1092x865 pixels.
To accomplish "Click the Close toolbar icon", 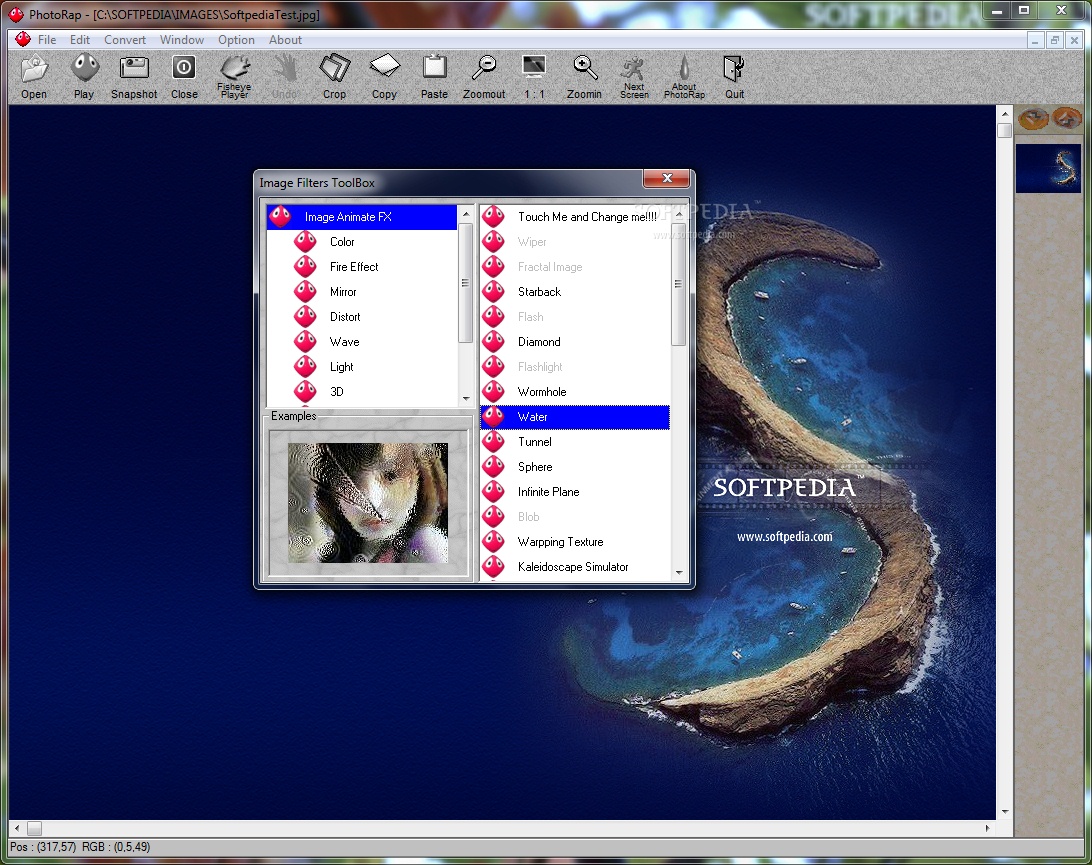I will pyautogui.click(x=184, y=77).
